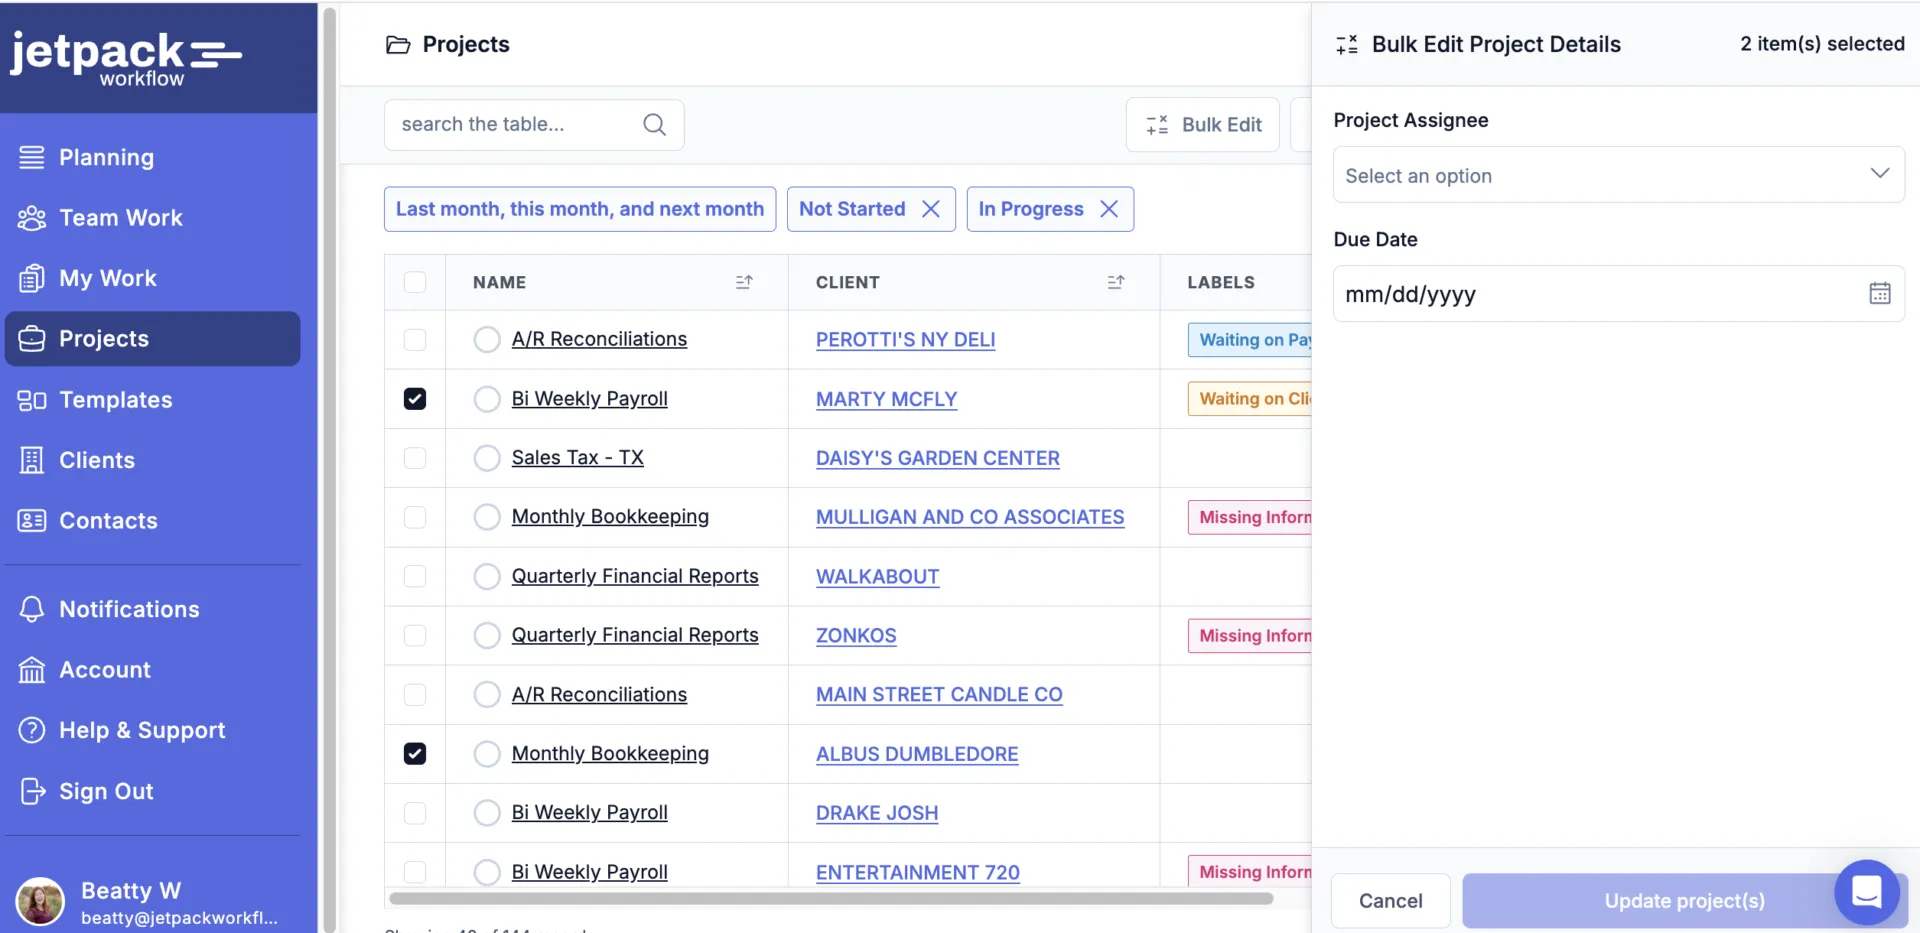Click the Sign Out door icon
This screenshot has width=1920, height=933.
point(32,791)
